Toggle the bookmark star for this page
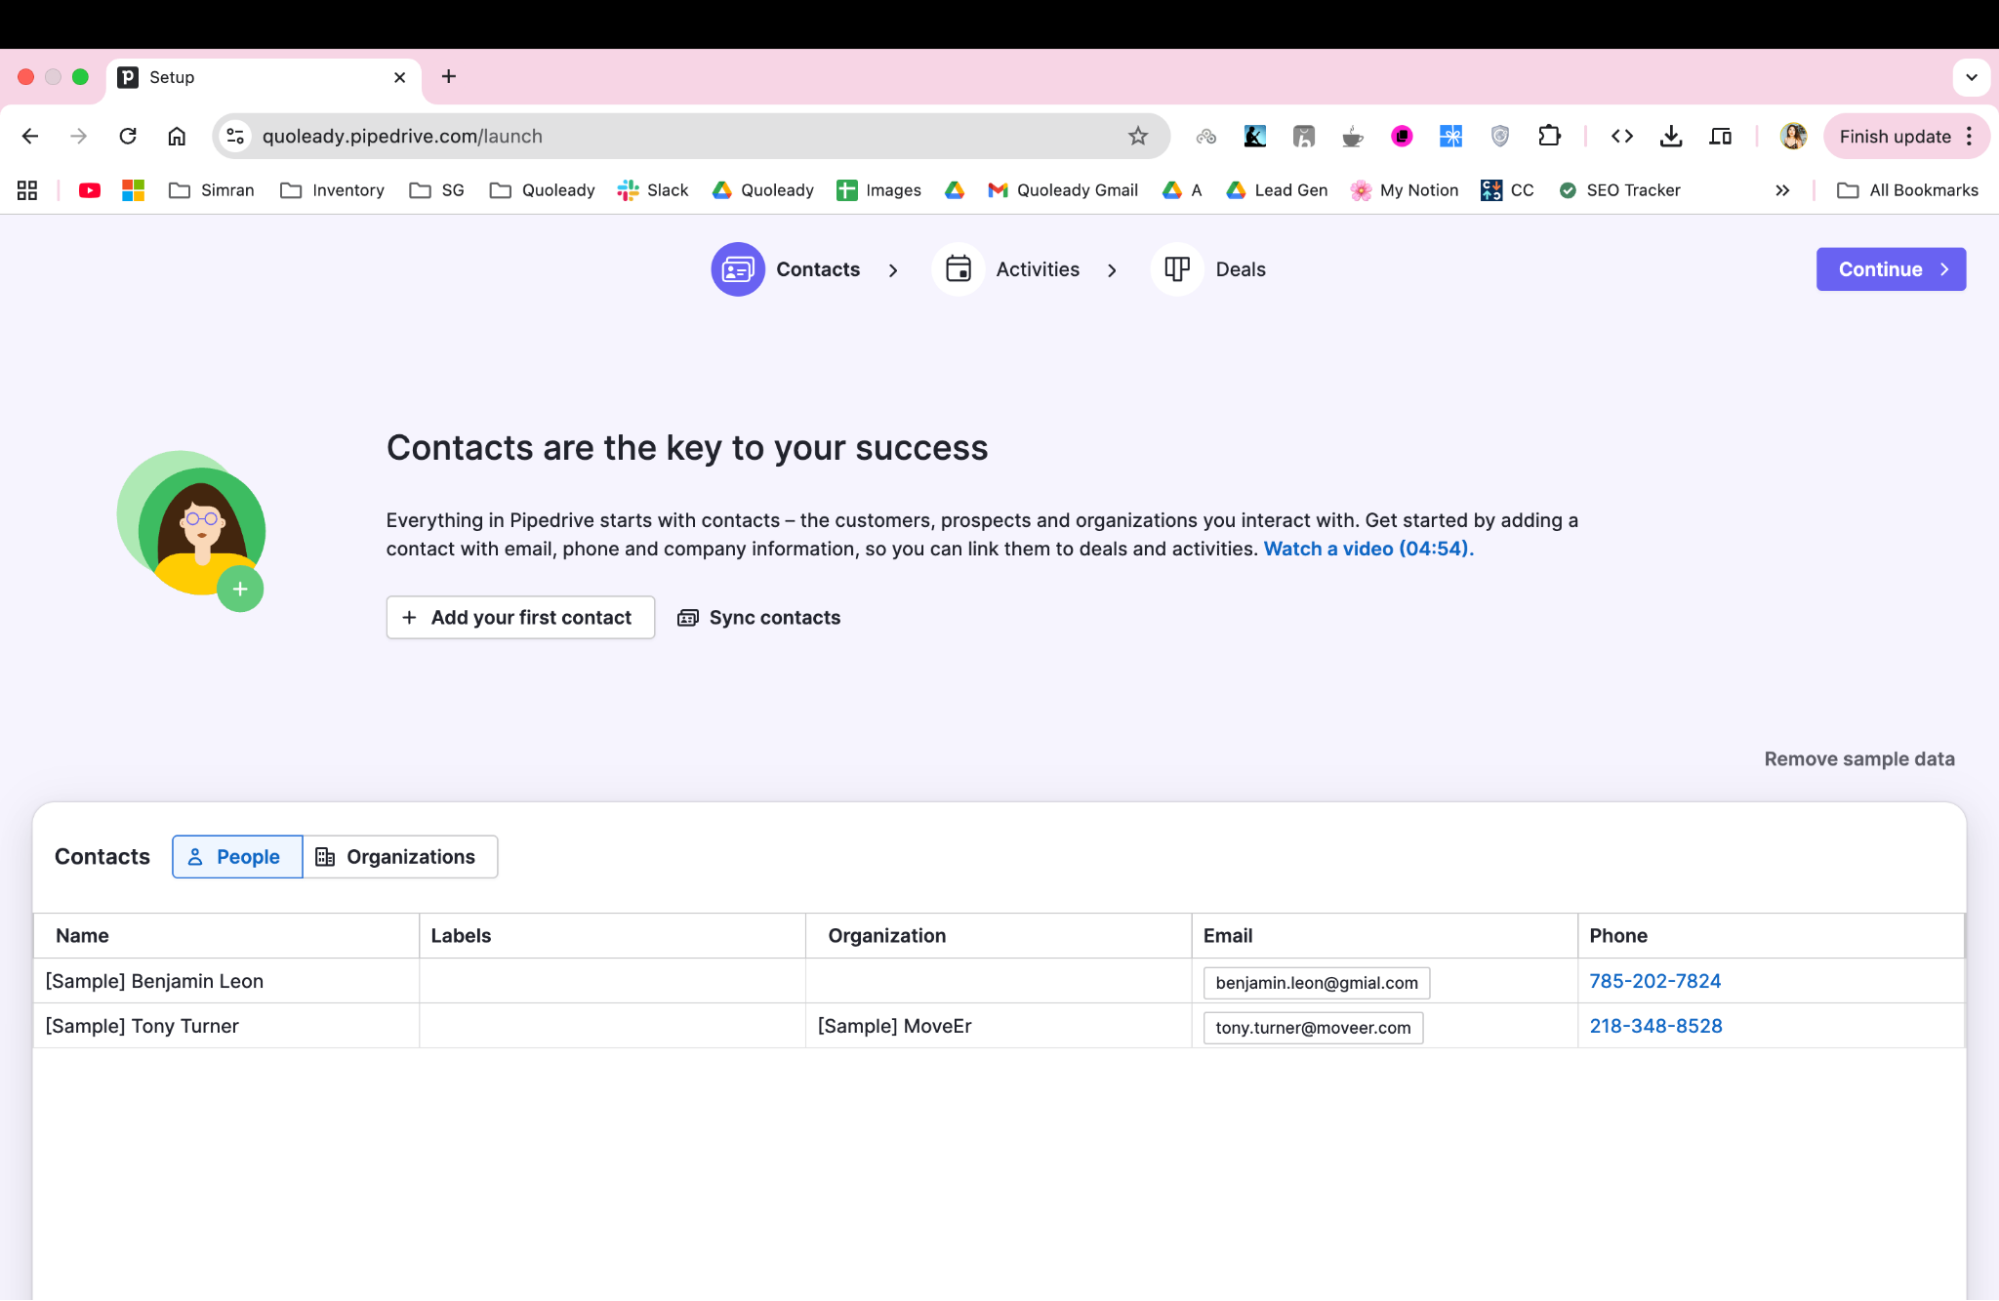 click(x=1138, y=136)
